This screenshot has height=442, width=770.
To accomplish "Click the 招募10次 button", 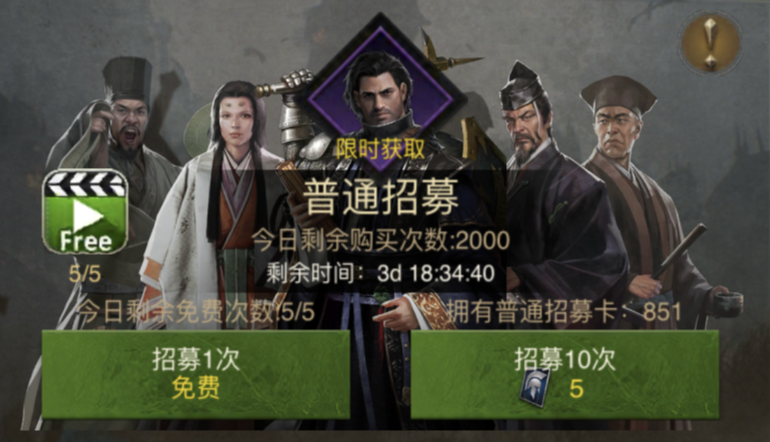I will (x=565, y=374).
